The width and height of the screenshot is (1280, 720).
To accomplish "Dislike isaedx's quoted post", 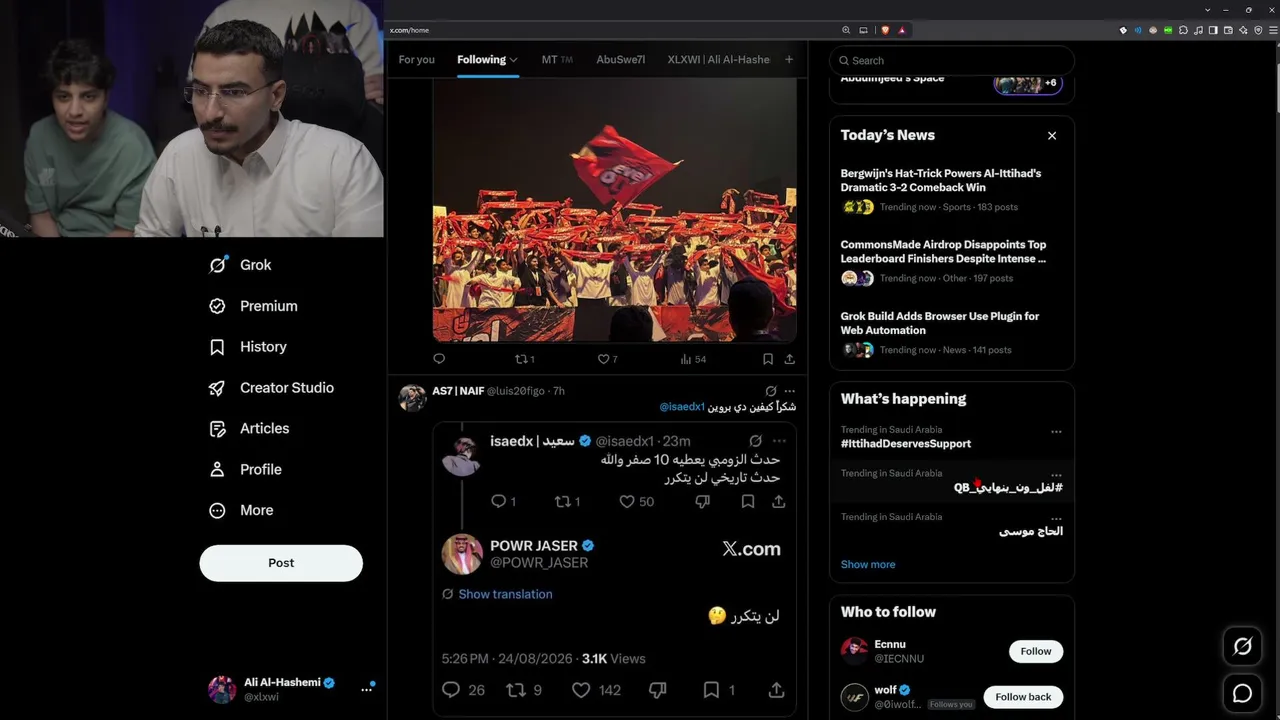I will click(x=702, y=501).
